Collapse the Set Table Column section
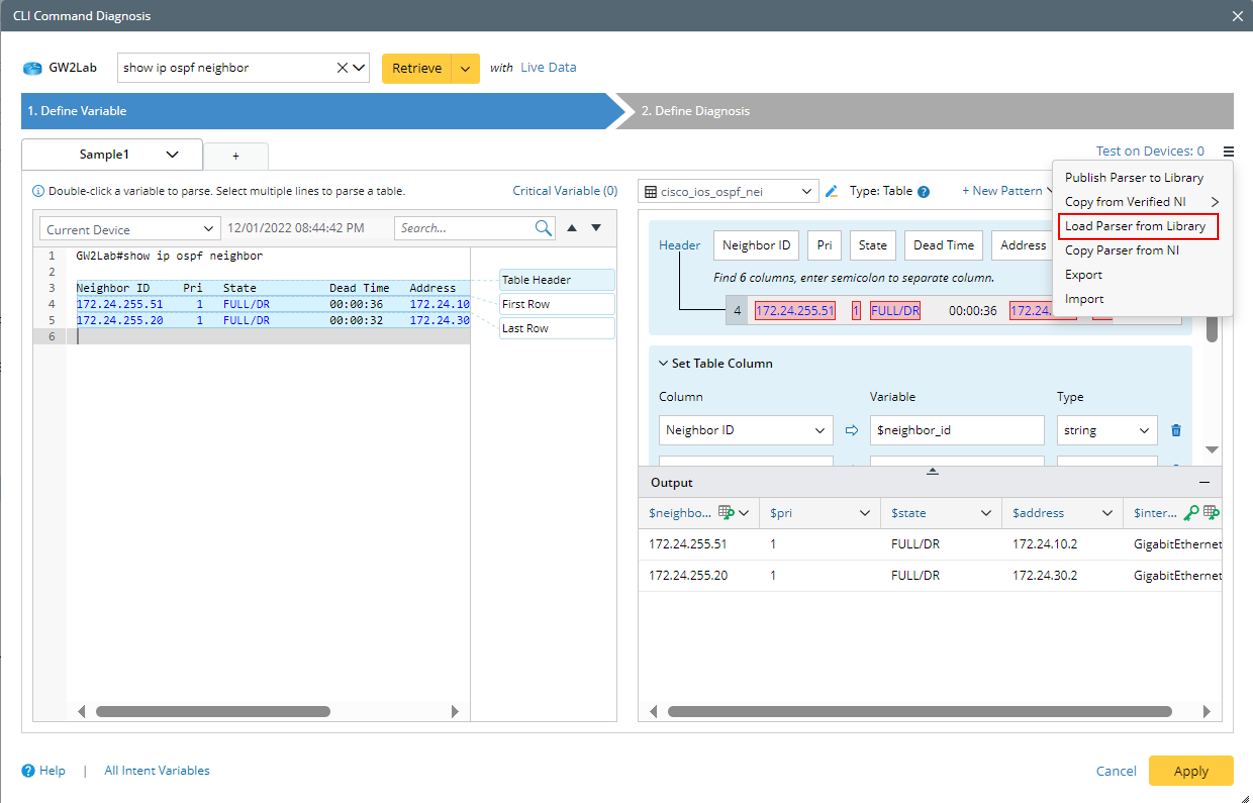The width and height of the screenshot is (1253, 803). 661,364
